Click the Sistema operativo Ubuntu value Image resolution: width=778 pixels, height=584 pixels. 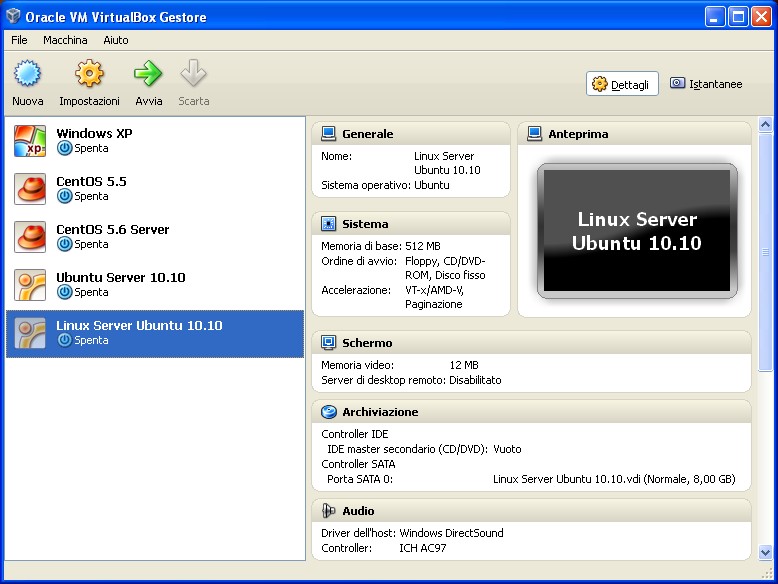click(432, 185)
